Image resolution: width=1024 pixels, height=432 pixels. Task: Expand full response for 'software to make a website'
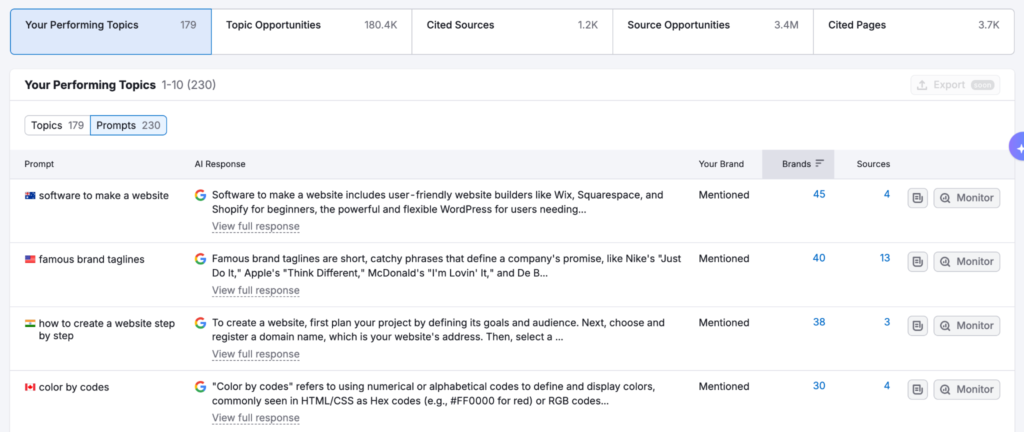[x=255, y=226]
